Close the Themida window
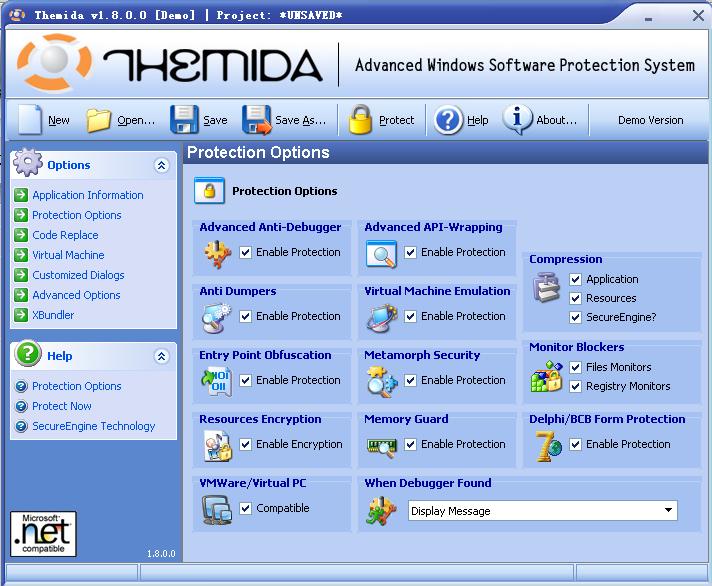 [x=698, y=16]
